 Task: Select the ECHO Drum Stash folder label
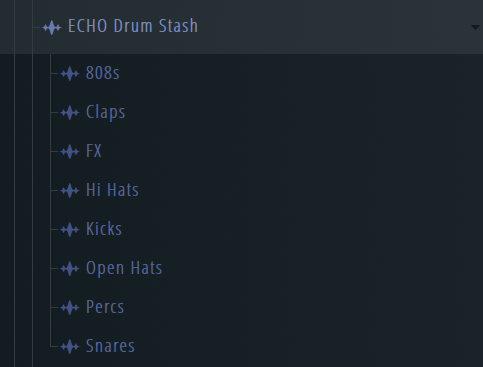pyautogui.click(x=133, y=26)
